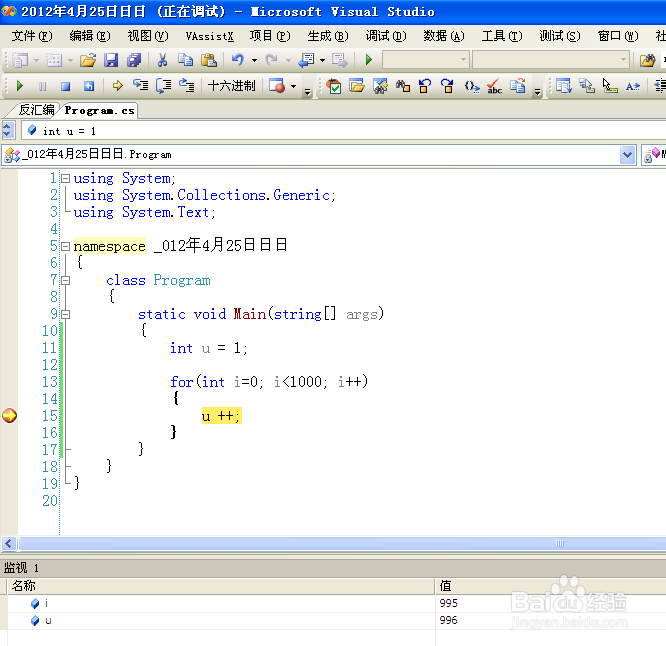Viewport: 666px width, 646px height.
Task: Click the Breakpoints window icon
Action: click(x=277, y=86)
